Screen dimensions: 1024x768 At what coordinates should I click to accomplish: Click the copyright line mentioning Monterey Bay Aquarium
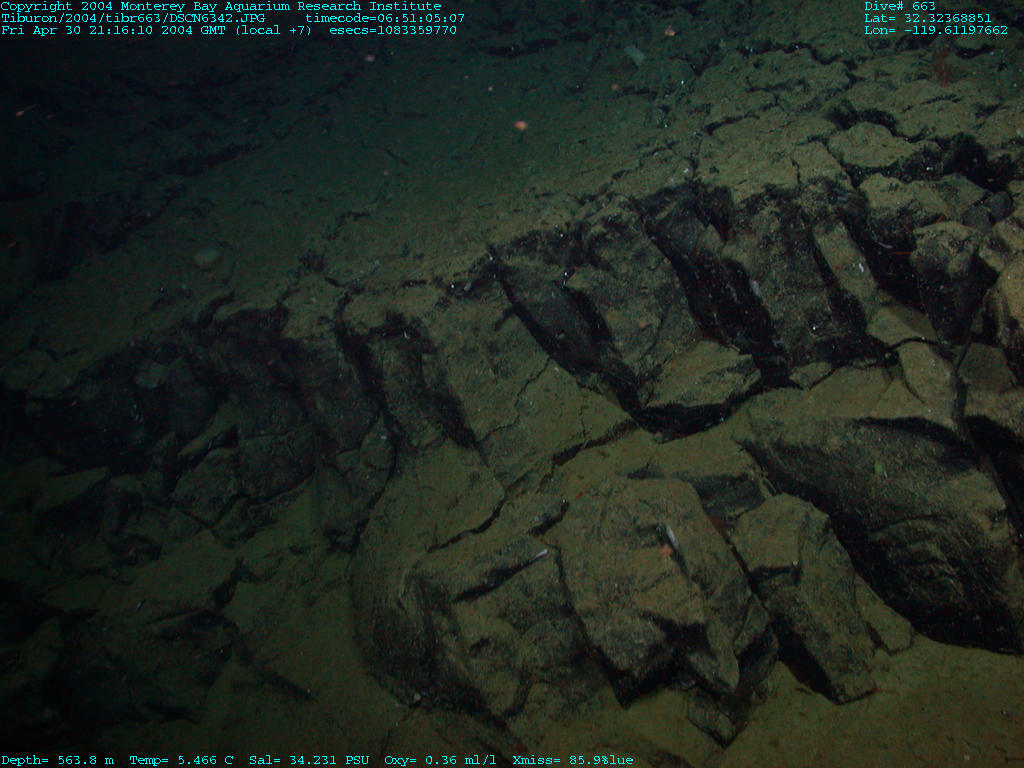221,7
